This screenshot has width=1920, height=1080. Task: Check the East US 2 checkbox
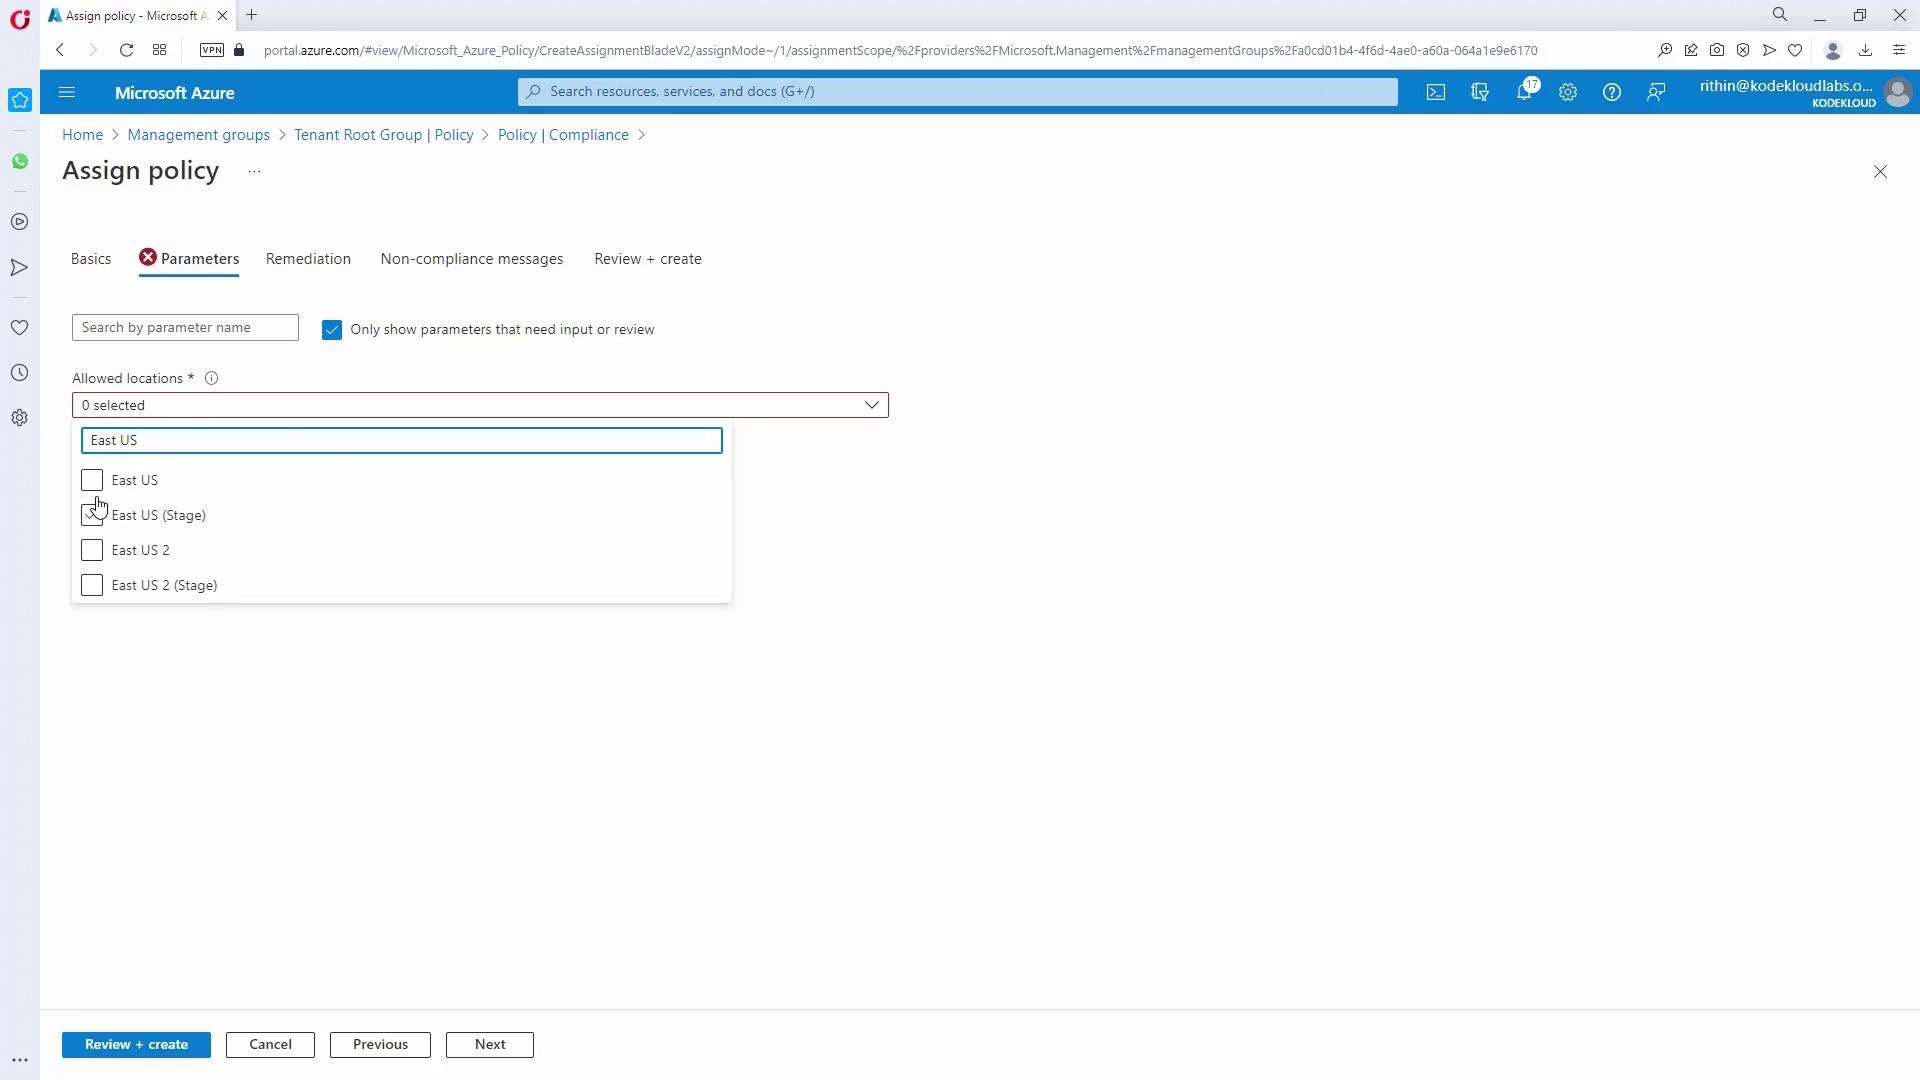coord(92,550)
